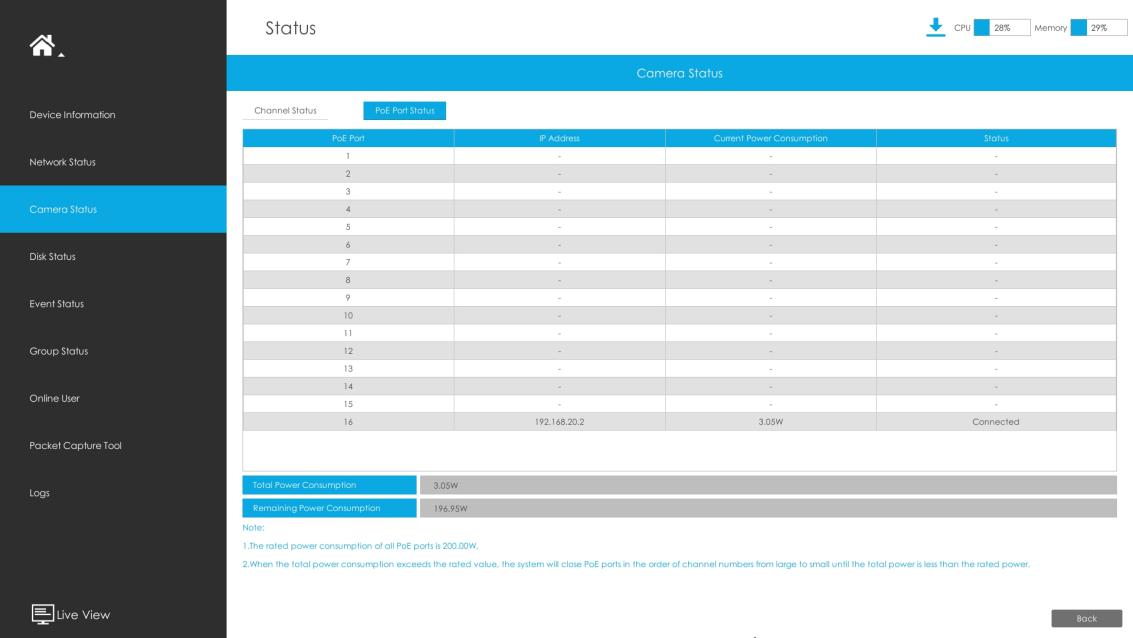Click the download arrow icon near CPU
Viewport: 1133px width, 638px height.
[935, 27]
